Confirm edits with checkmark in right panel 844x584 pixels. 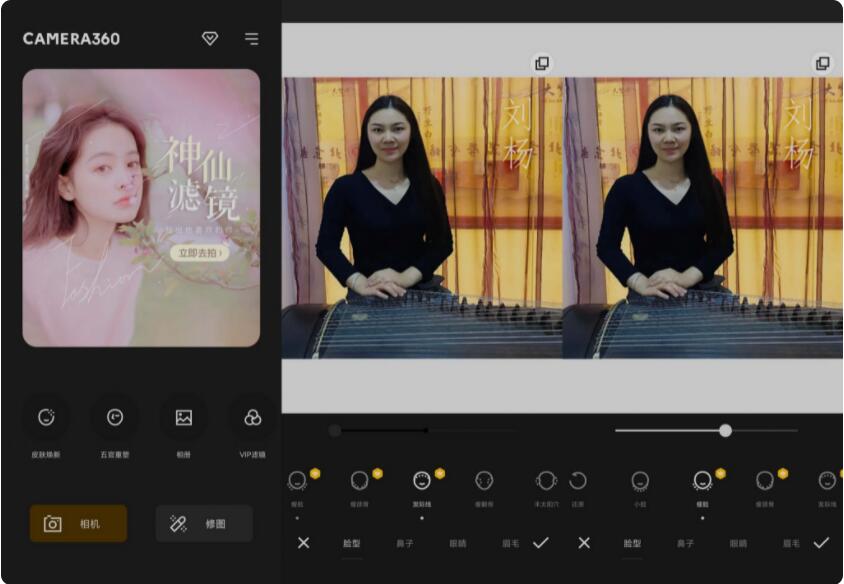click(x=820, y=542)
